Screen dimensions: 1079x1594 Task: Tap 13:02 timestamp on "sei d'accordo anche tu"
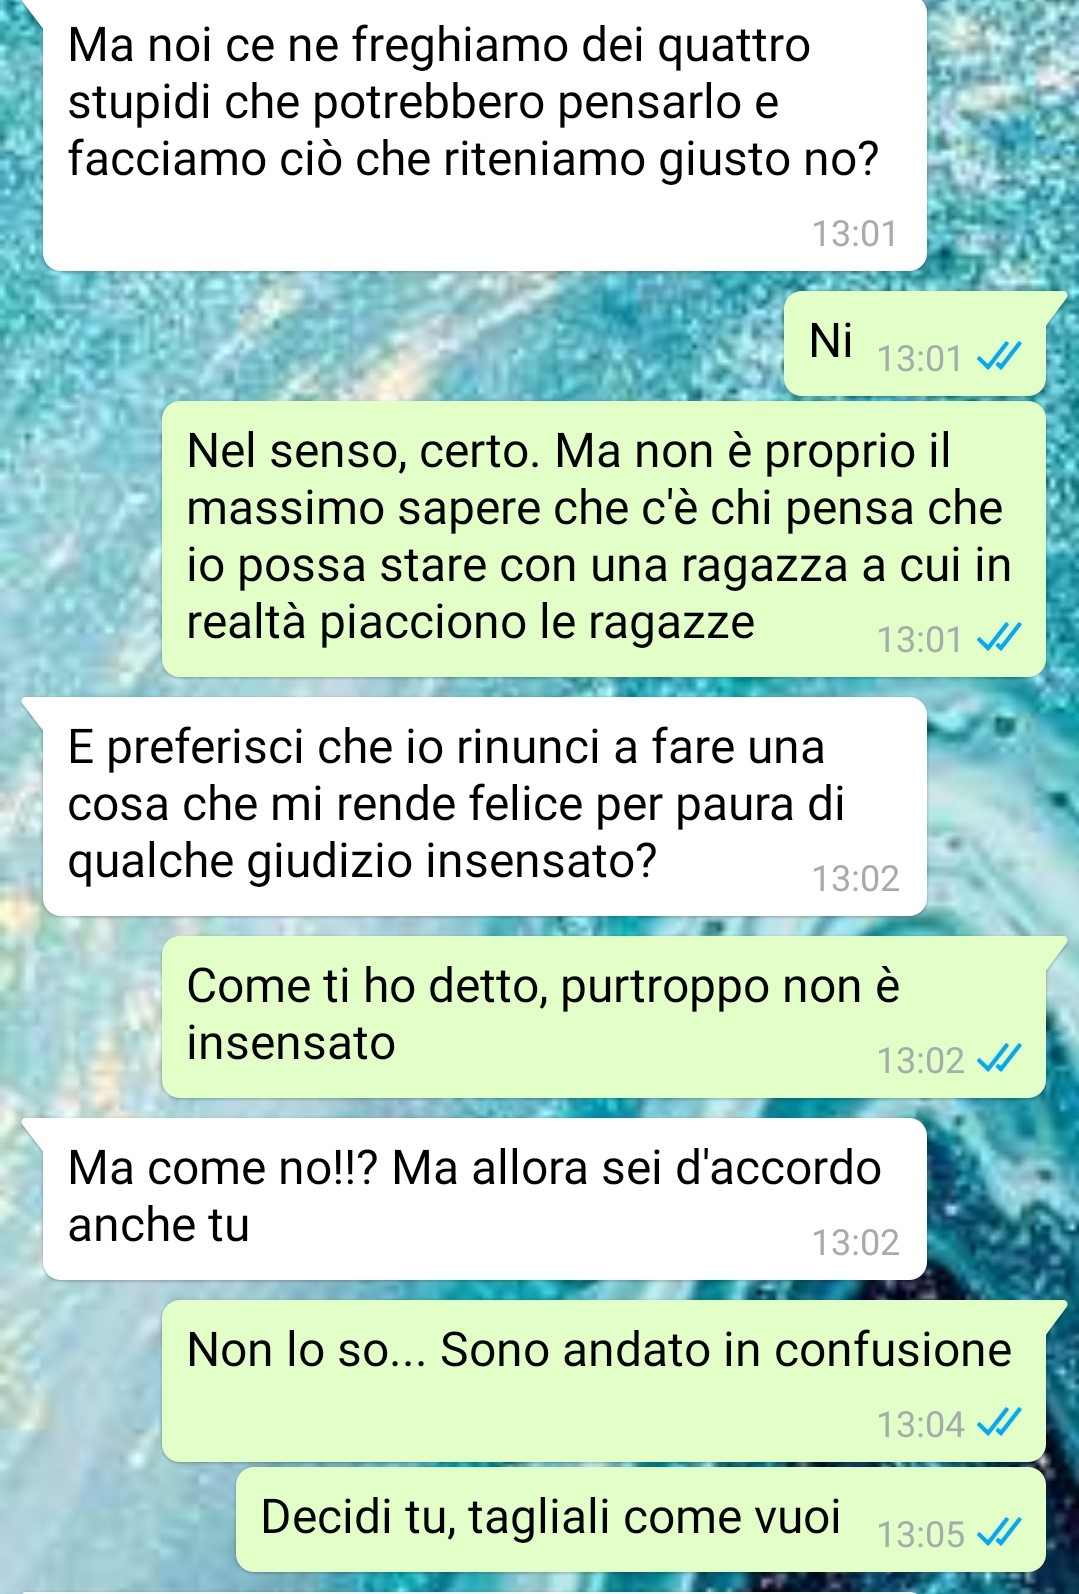[x=856, y=1242]
